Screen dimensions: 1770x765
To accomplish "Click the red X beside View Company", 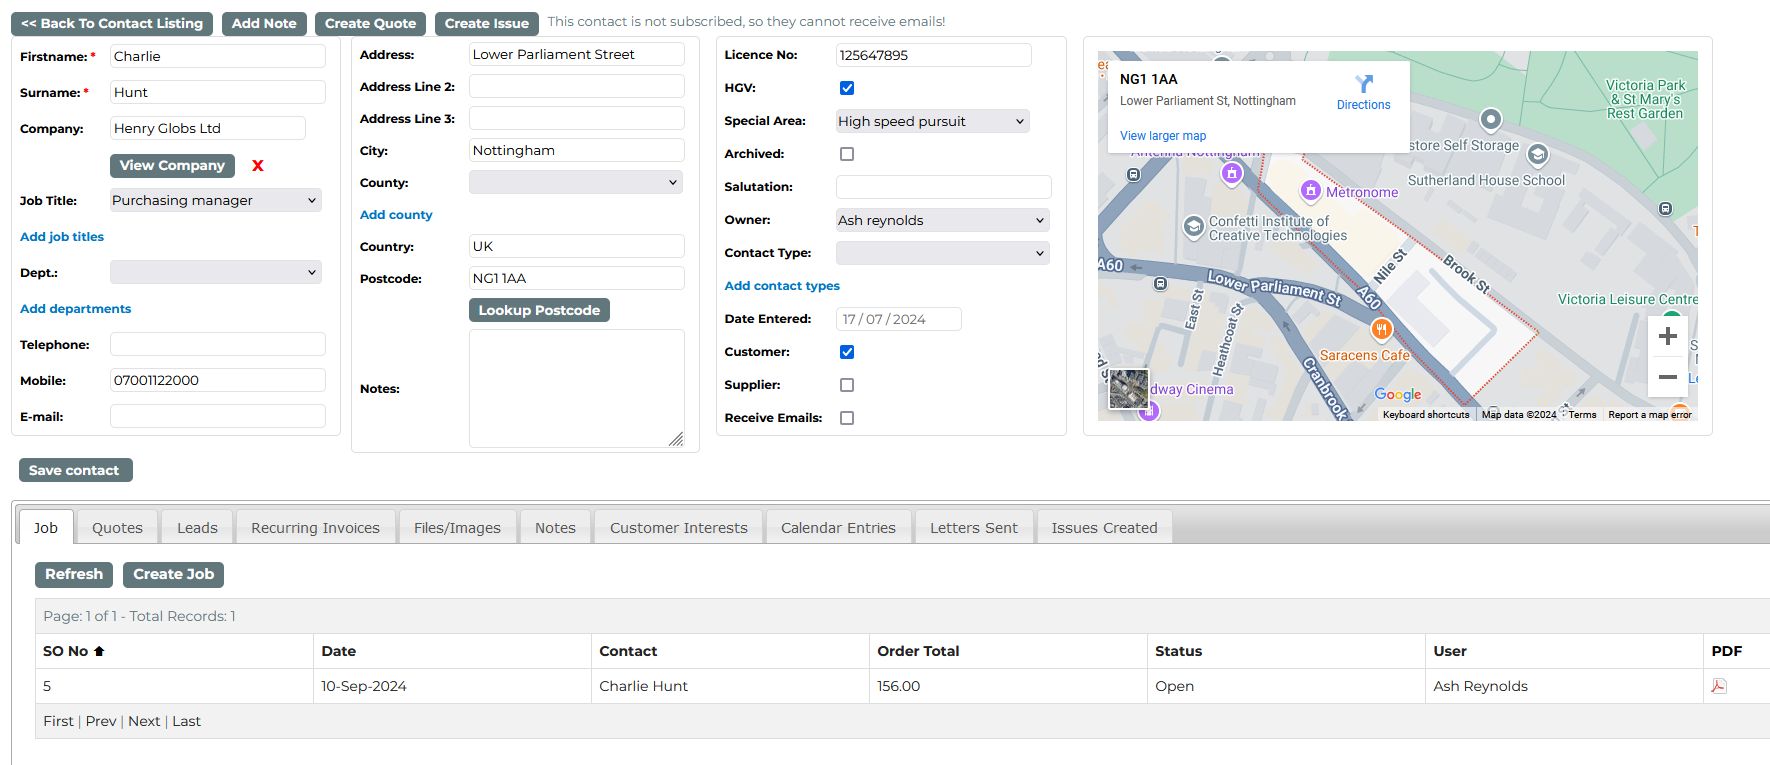I will 258,166.
